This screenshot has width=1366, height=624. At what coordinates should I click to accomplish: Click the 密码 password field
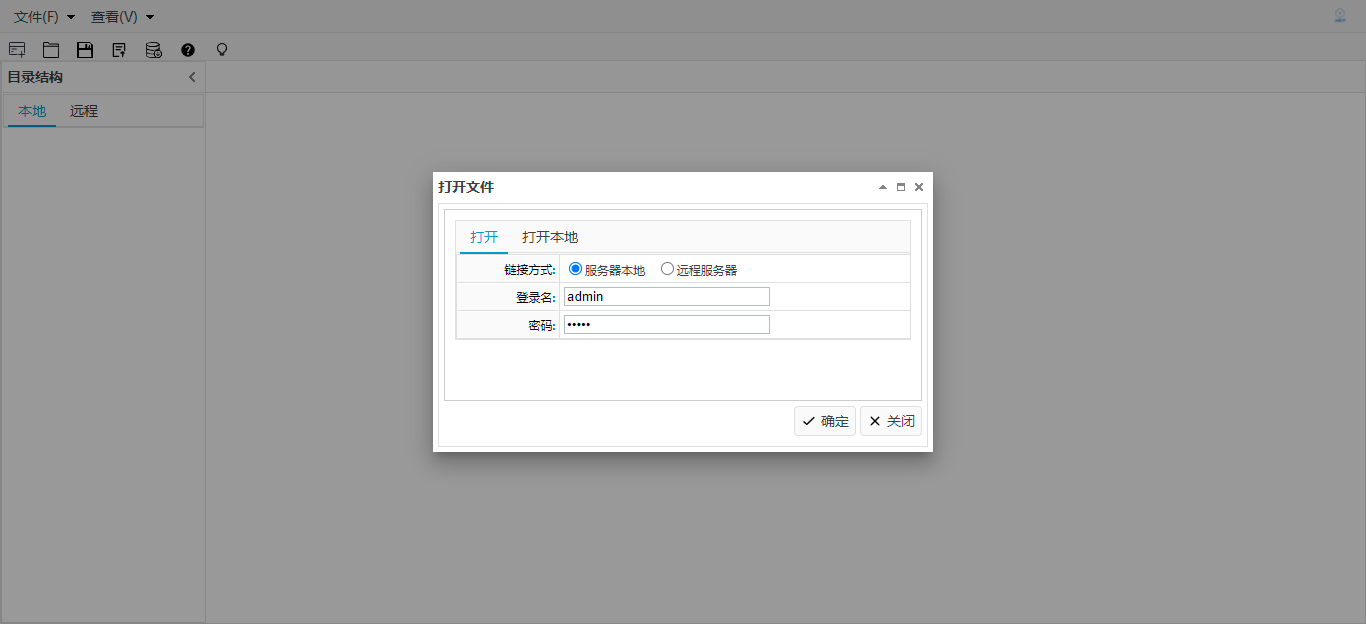coord(667,324)
